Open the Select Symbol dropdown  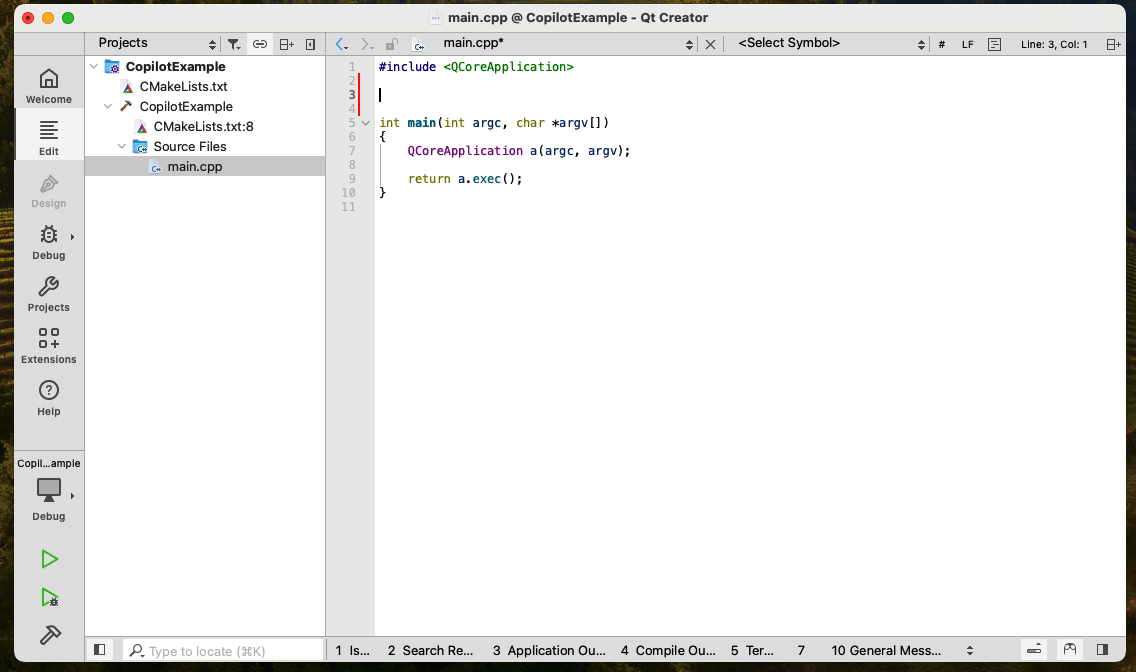pyautogui.click(x=830, y=43)
